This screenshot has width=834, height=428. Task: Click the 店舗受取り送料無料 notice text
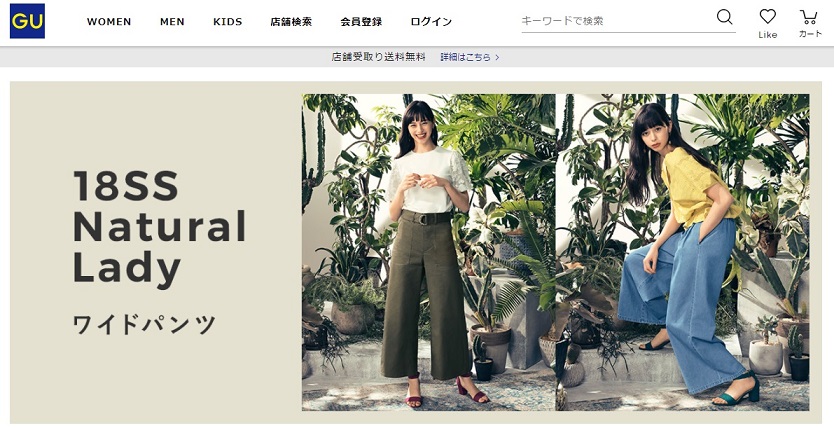[379, 57]
